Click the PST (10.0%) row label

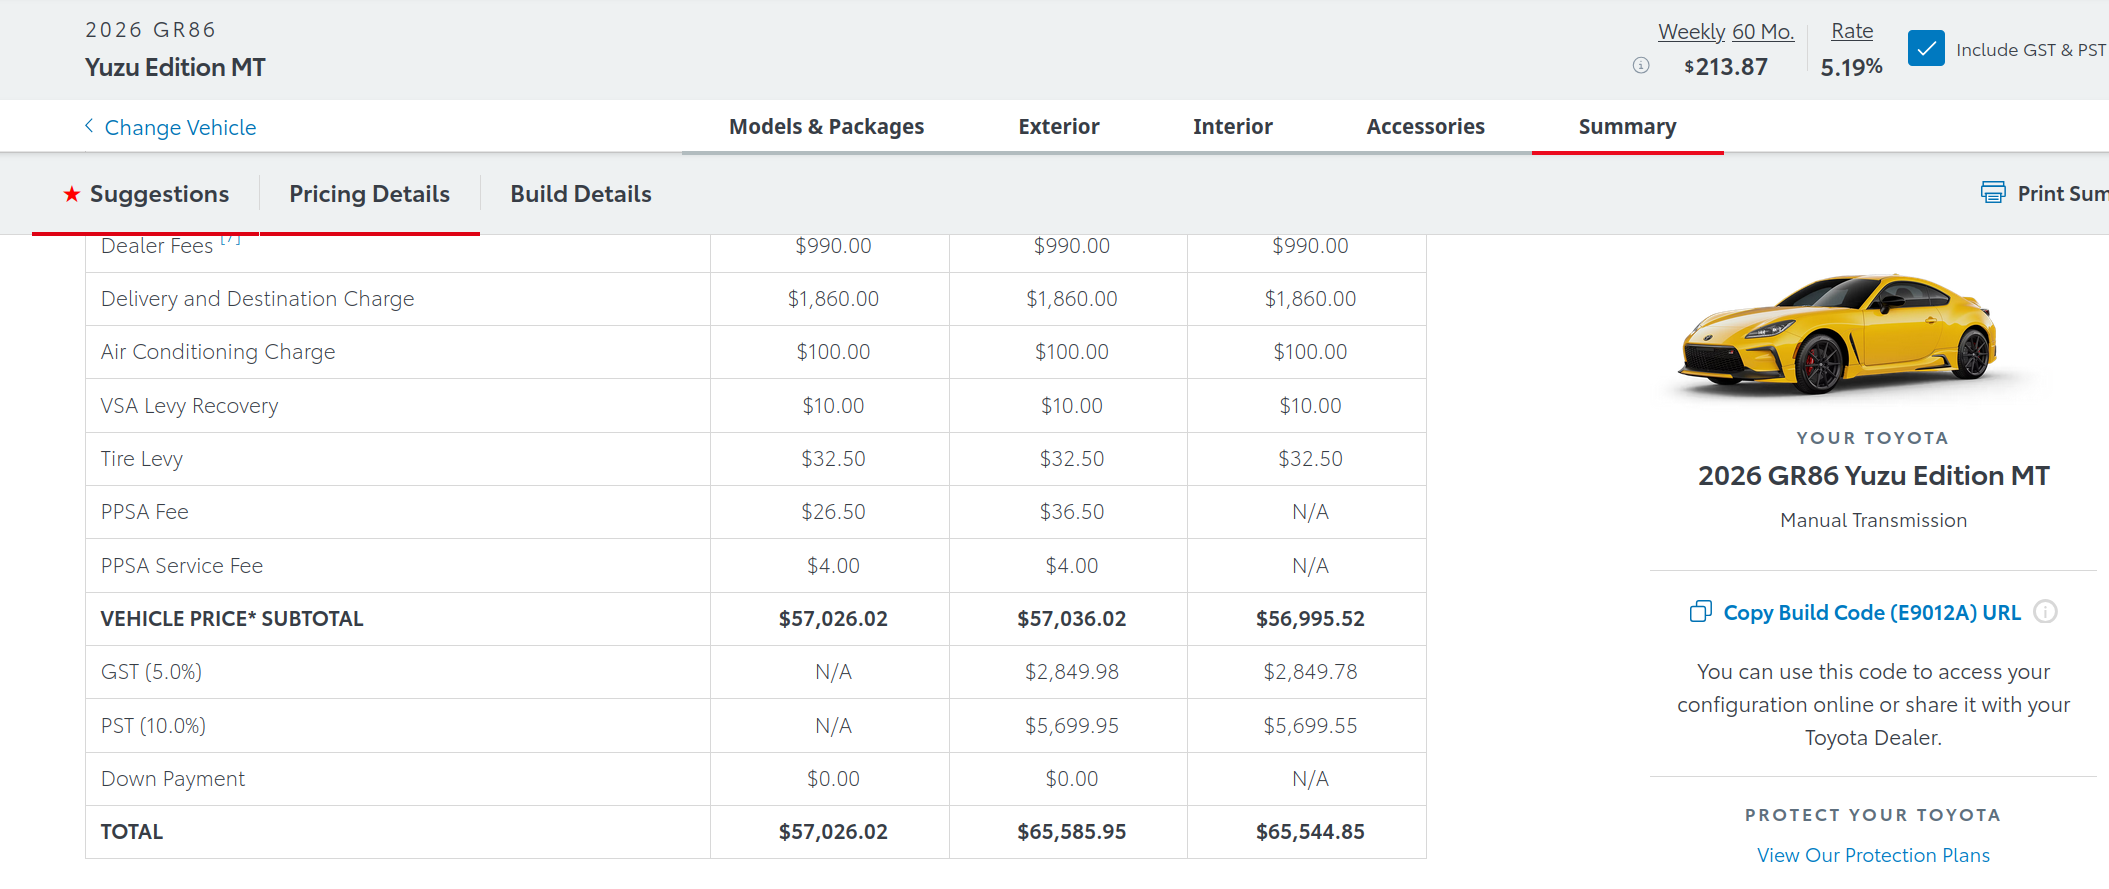[153, 726]
